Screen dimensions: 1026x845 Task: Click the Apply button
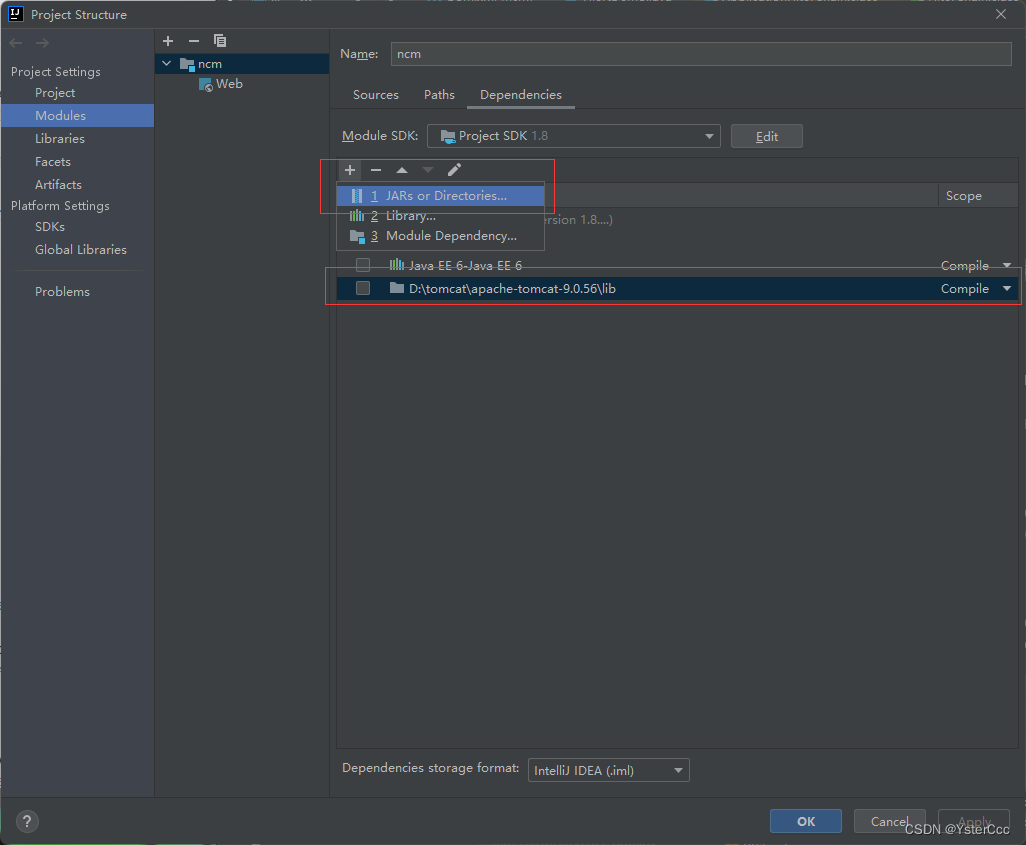(x=974, y=821)
